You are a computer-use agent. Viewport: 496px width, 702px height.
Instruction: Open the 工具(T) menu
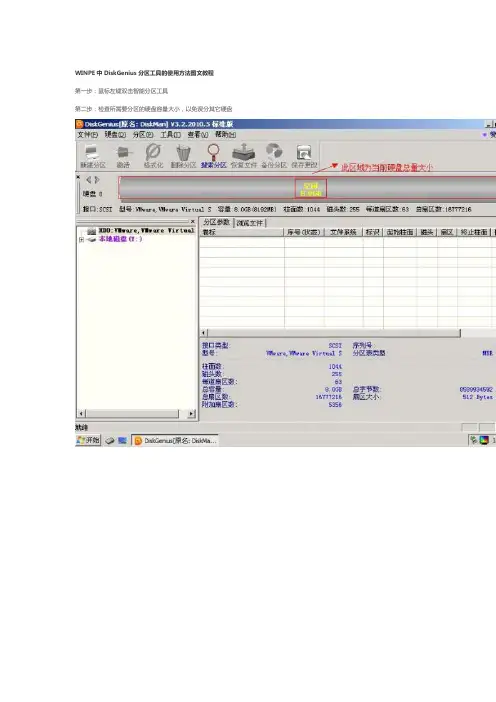171,135
